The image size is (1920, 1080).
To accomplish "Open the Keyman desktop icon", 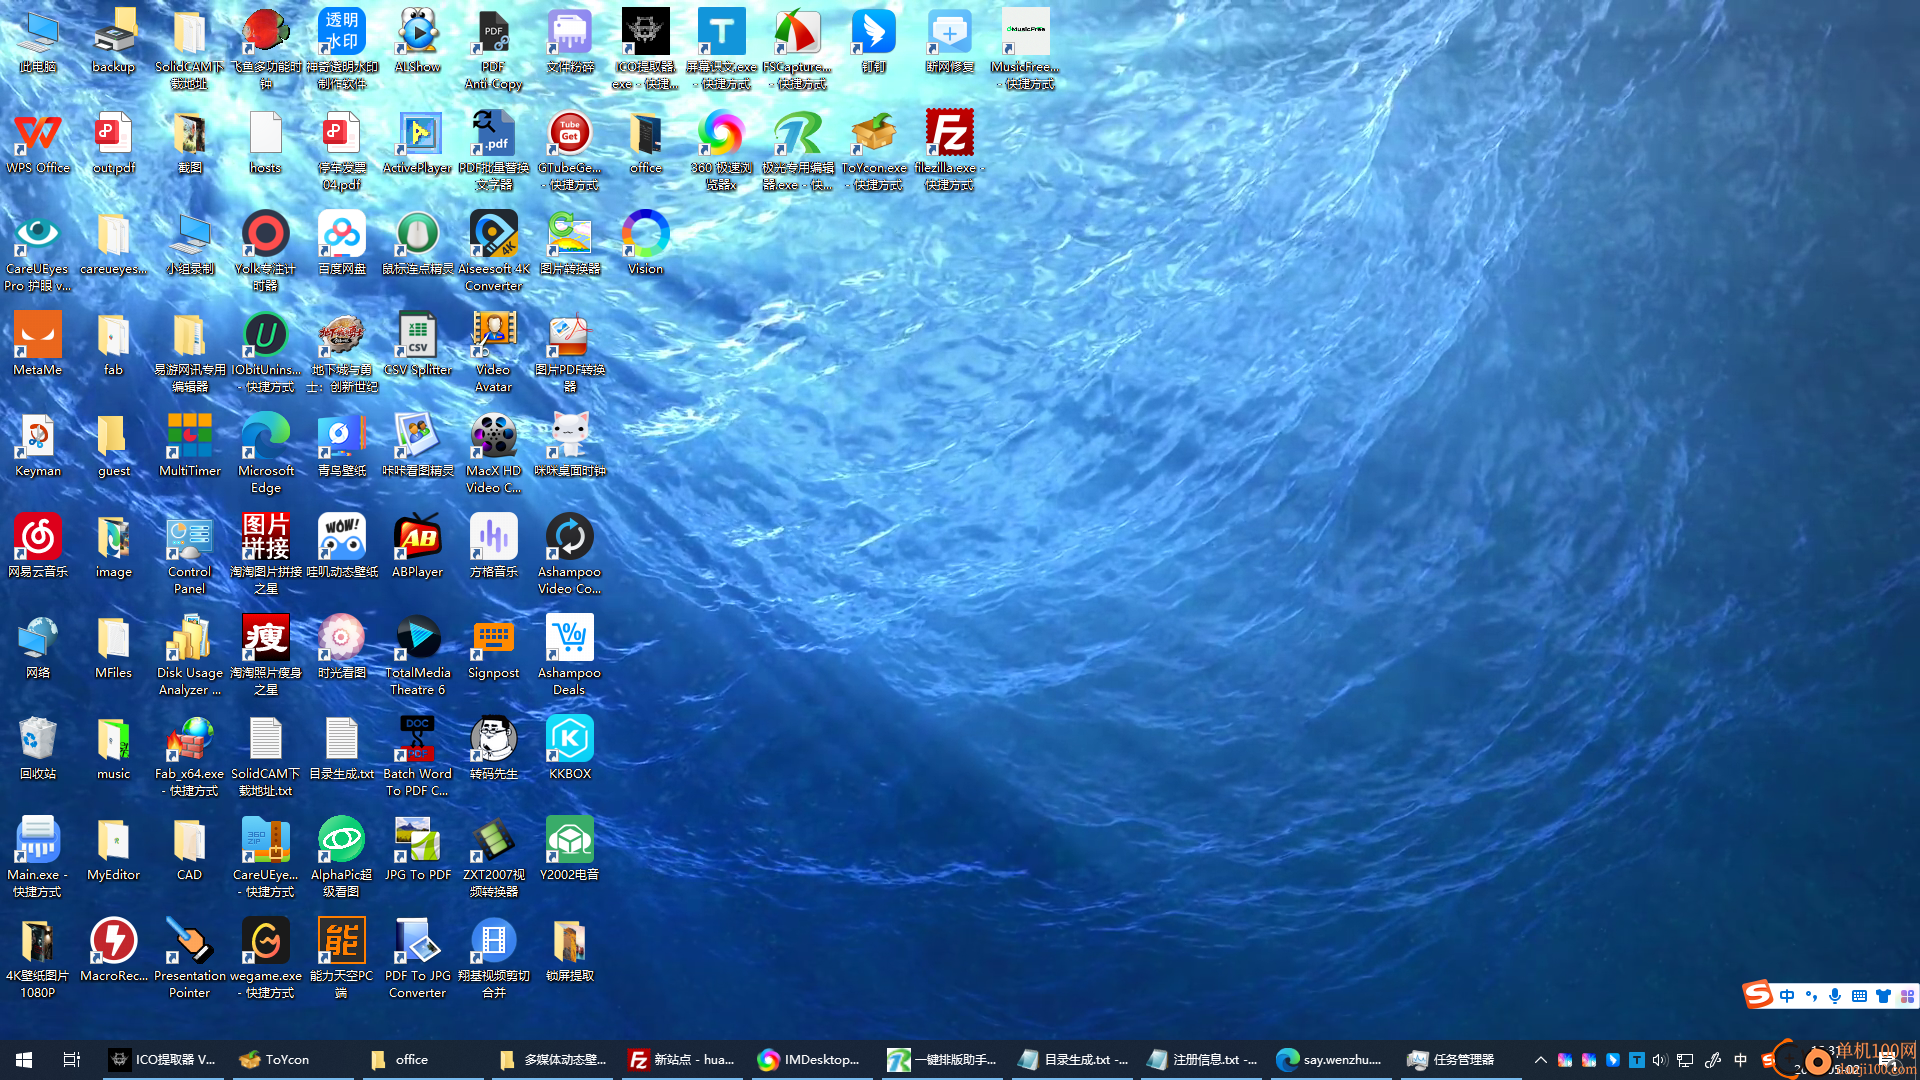I will (x=38, y=446).
